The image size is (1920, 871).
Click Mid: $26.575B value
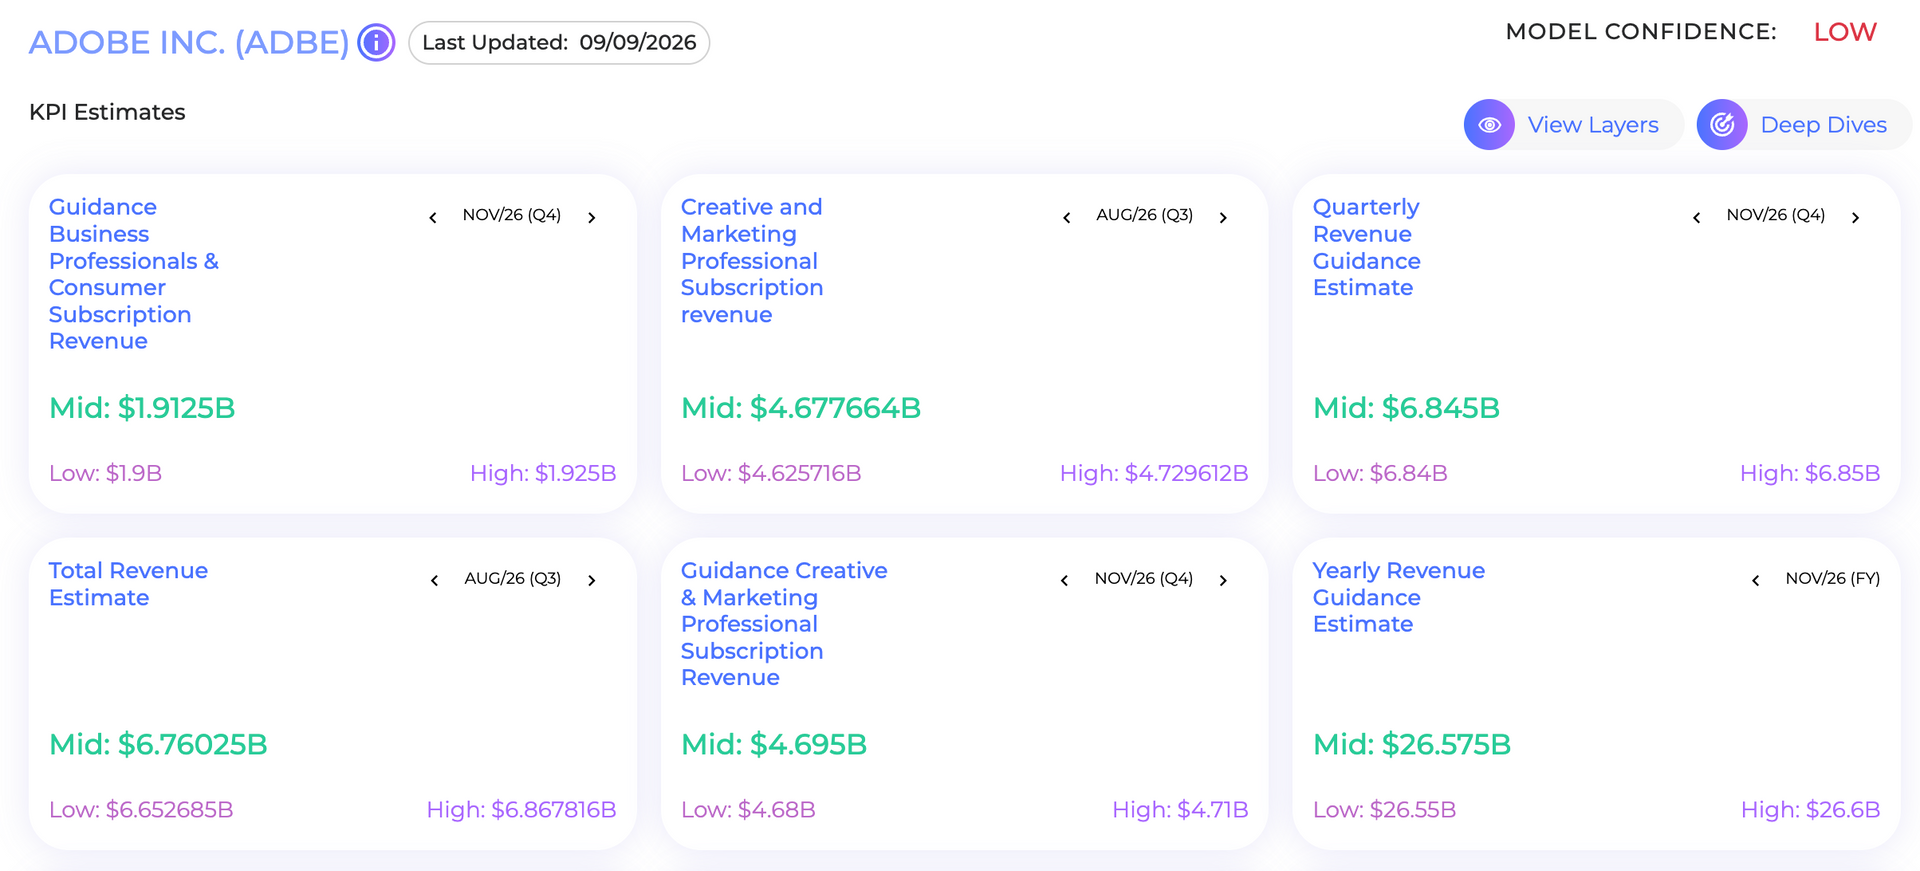tap(1412, 745)
